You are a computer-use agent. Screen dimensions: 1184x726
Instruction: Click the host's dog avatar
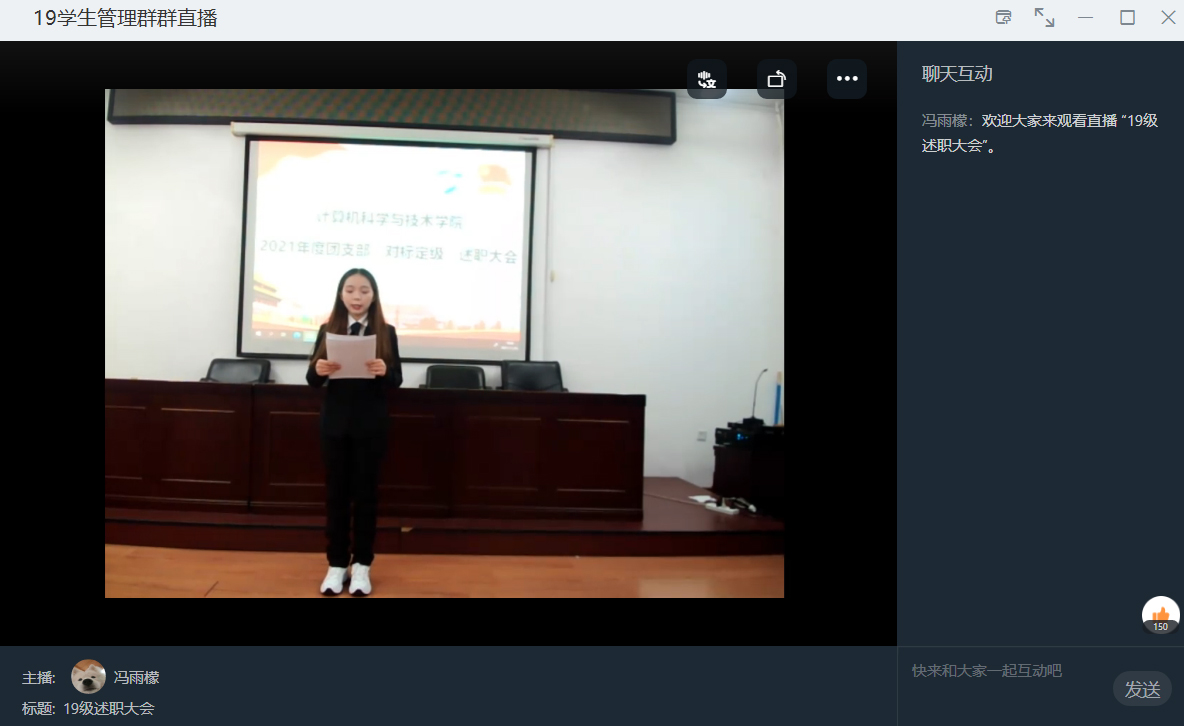pyautogui.click(x=88, y=677)
